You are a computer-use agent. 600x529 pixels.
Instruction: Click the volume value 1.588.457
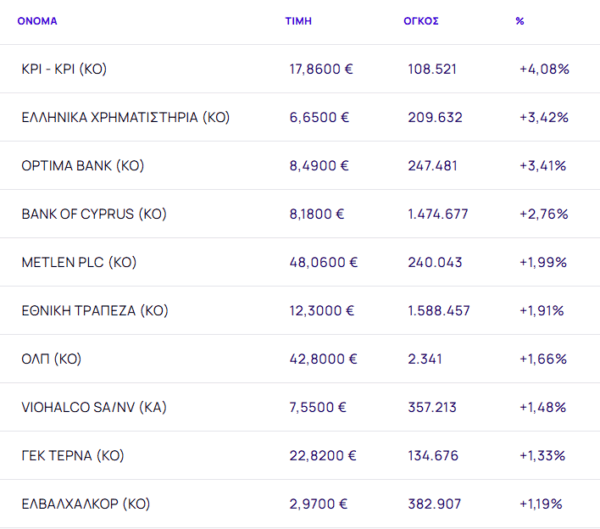439,311
